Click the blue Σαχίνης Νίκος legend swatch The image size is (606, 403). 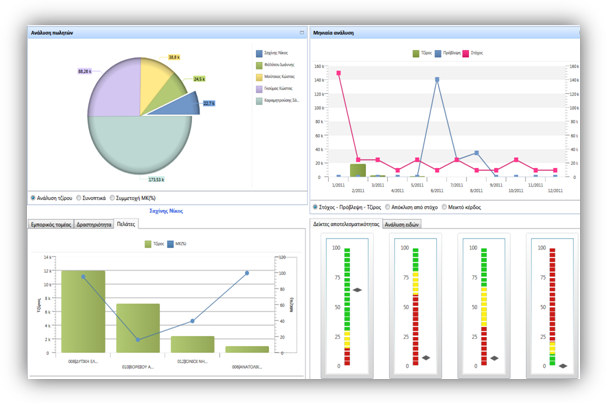[259, 53]
